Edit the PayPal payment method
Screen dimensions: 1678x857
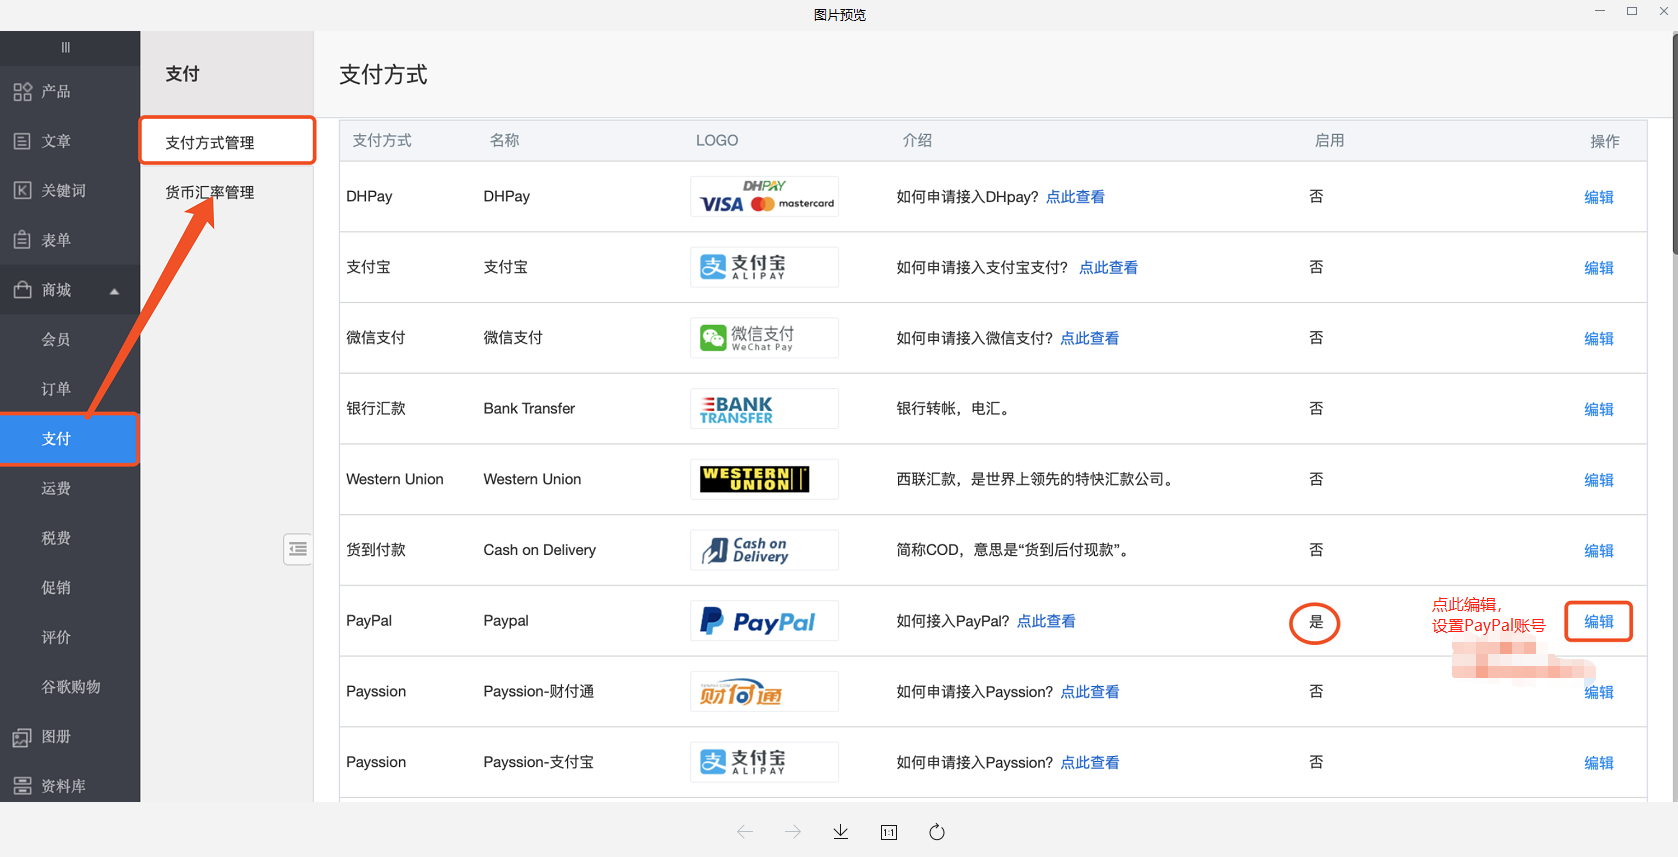1598,621
